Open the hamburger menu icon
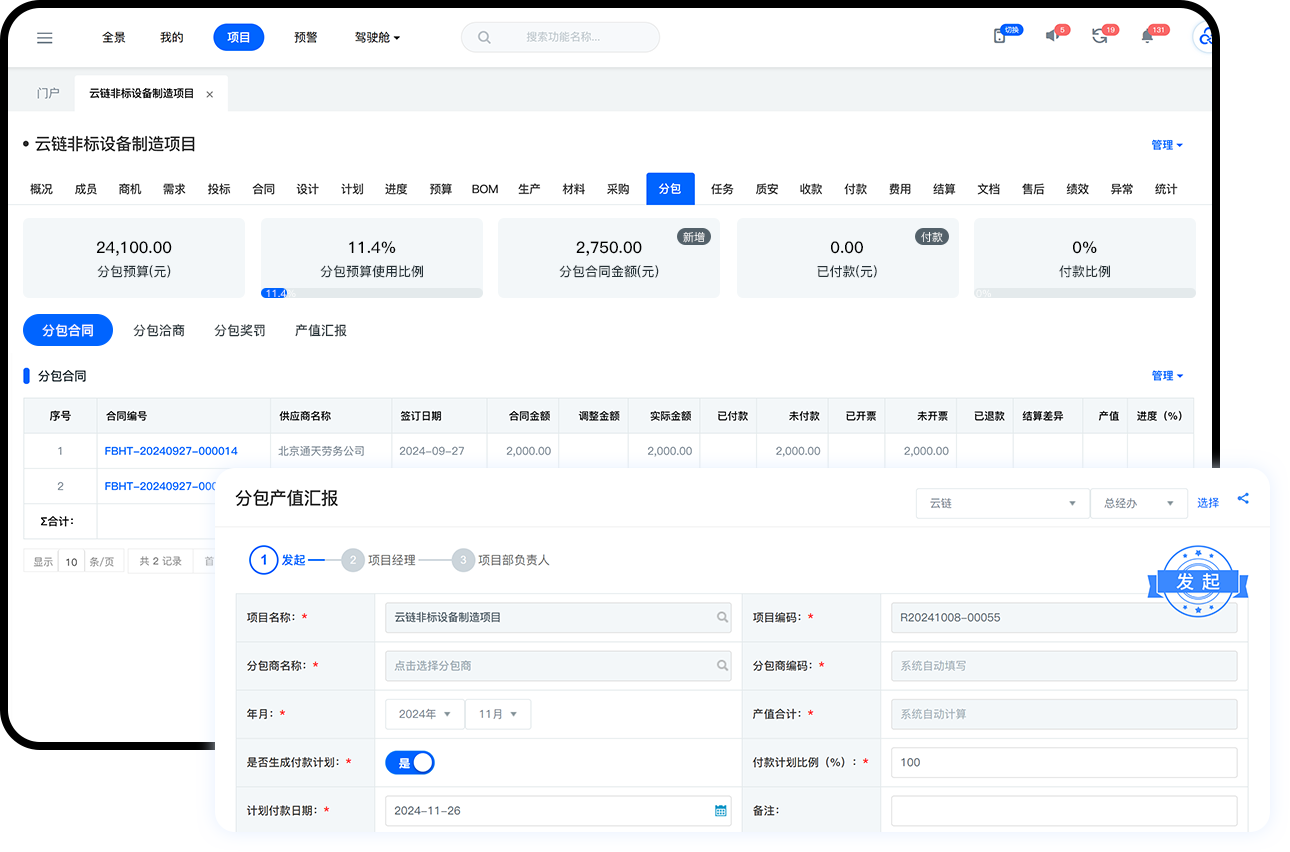This screenshot has width=1290, height=852. 44,38
